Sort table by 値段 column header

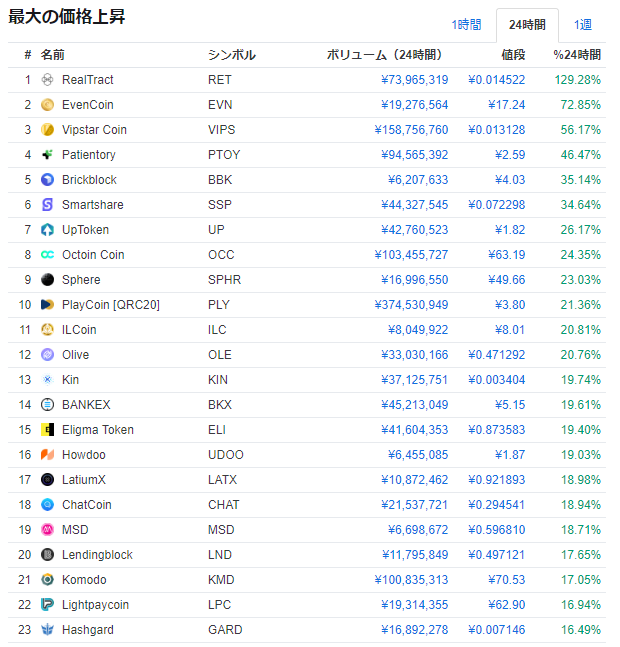[x=513, y=55]
